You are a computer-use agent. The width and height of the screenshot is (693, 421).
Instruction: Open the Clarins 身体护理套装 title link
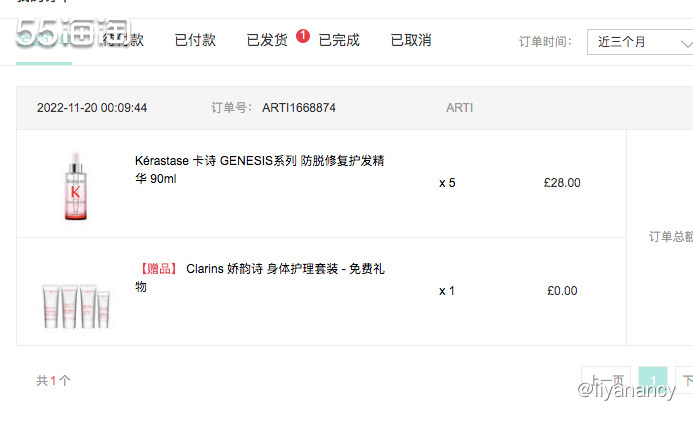coord(259,277)
